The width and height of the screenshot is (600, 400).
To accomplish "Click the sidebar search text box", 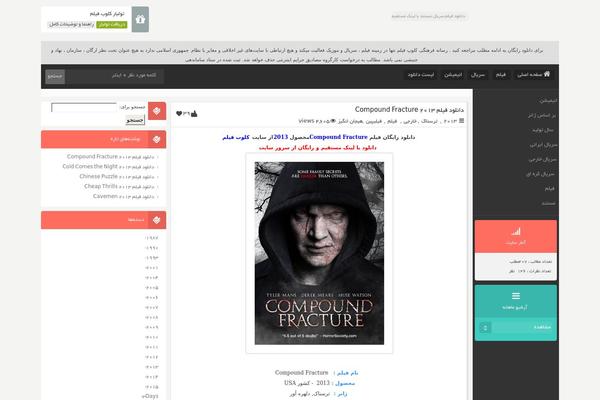I will [84, 107].
